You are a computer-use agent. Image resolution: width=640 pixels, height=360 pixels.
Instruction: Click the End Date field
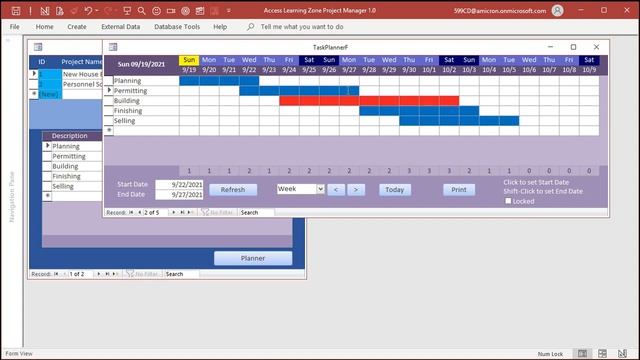point(179,195)
